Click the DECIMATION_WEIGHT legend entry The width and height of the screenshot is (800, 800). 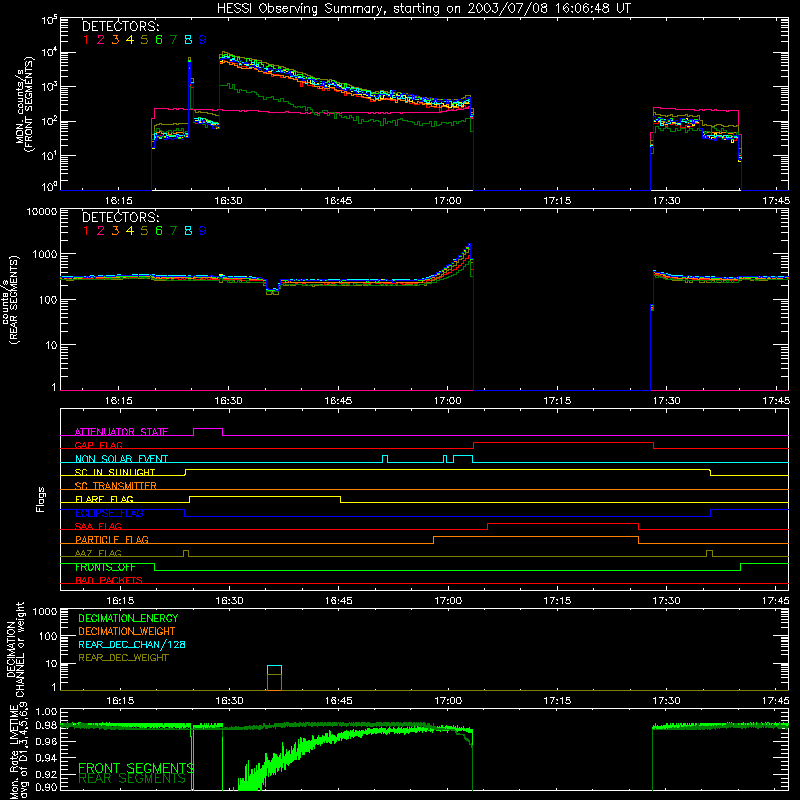127,632
